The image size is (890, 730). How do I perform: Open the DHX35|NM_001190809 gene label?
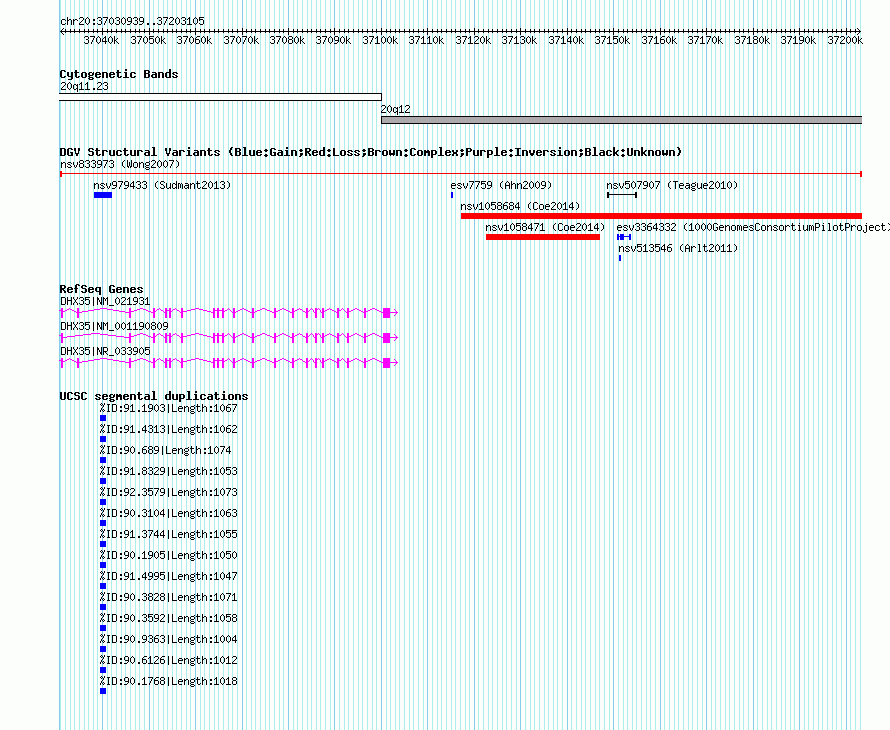[114, 326]
